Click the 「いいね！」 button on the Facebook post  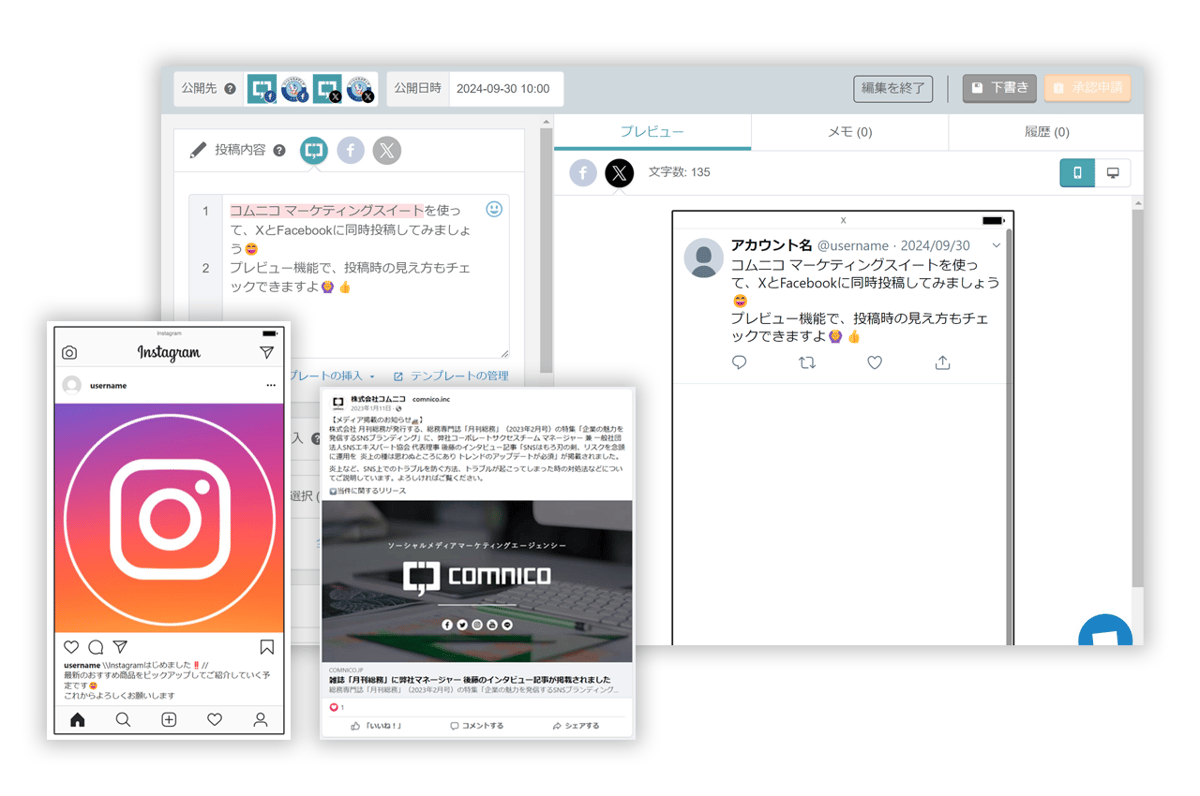pos(376,726)
